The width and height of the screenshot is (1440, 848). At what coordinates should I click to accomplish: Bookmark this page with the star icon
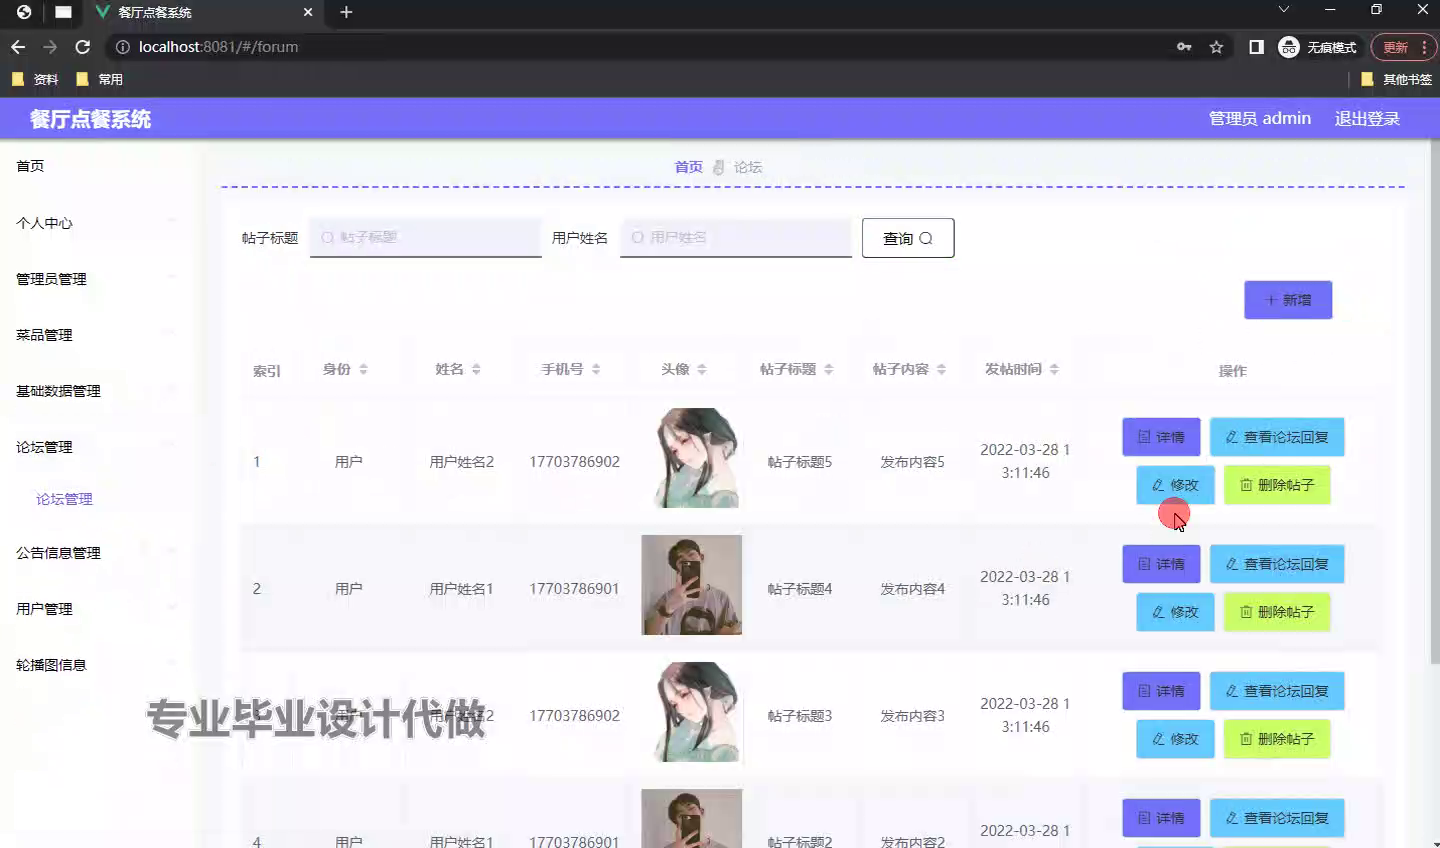tap(1216, 47)
